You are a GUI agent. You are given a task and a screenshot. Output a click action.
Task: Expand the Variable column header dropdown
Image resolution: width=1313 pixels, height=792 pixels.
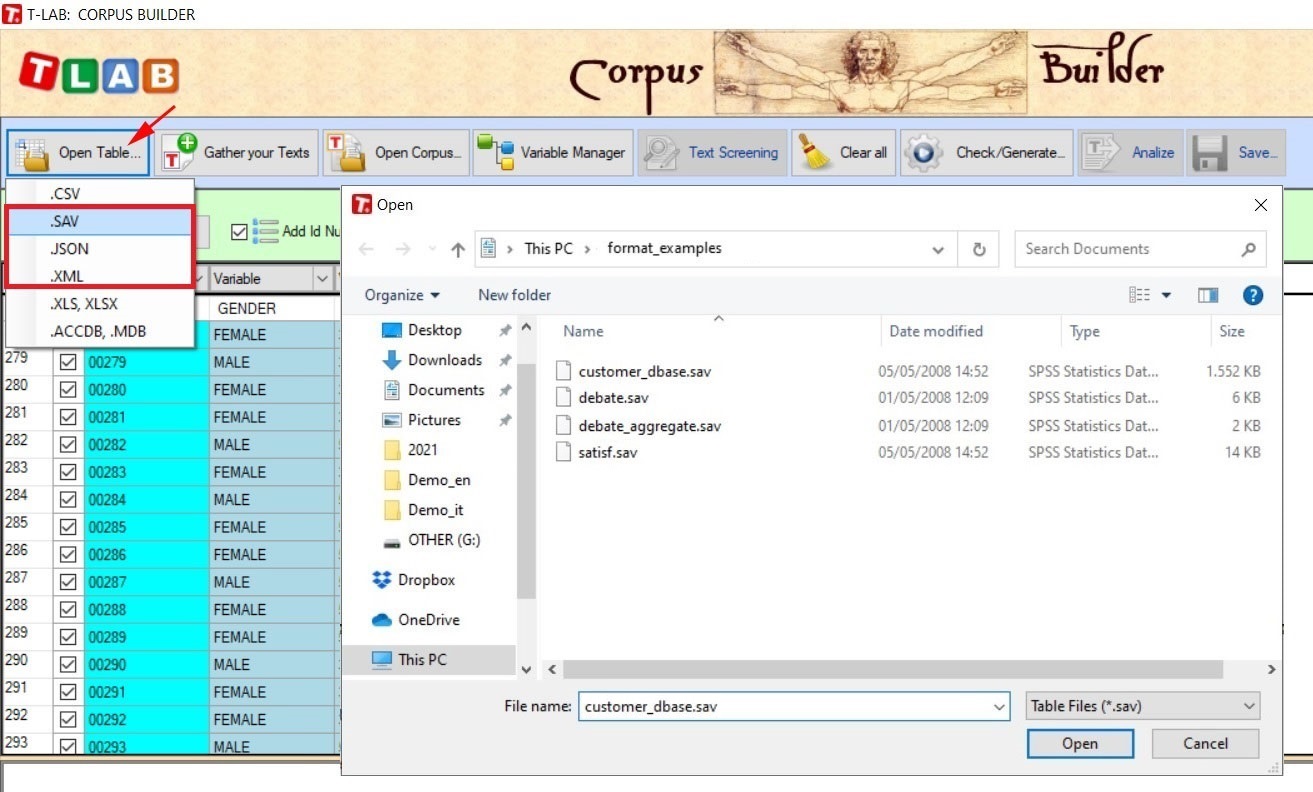[x=322, y=279]
